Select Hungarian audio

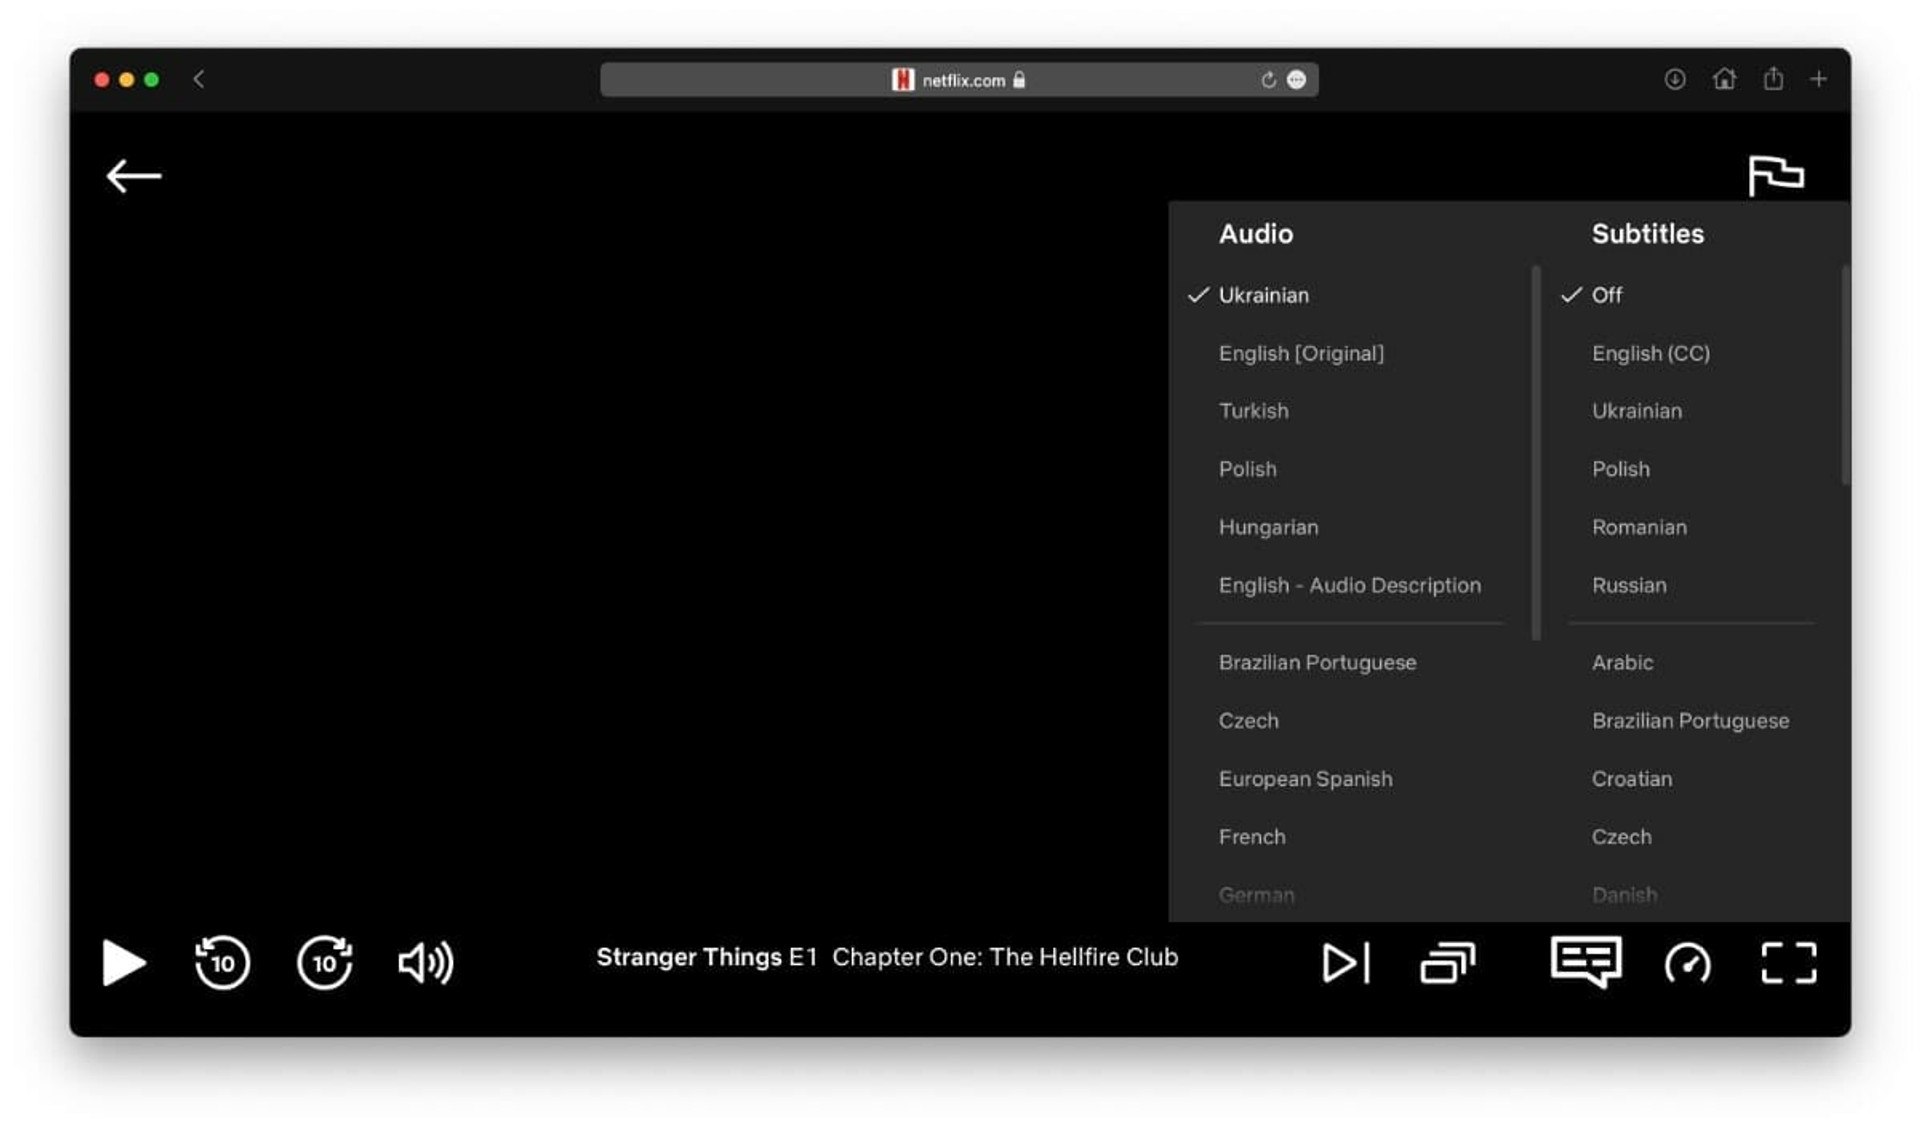(1268, 527)
